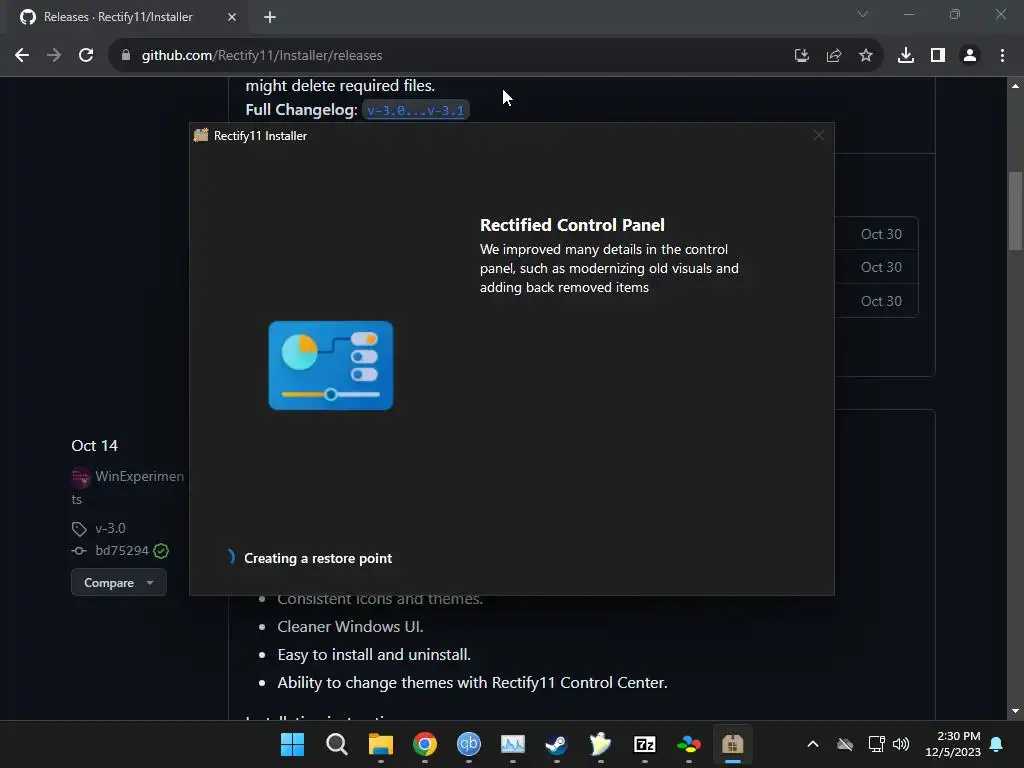Click the WinExperiments avatar
This screenshot has width=1024, height=768.
pyautogui.click(x=80, y=478)
